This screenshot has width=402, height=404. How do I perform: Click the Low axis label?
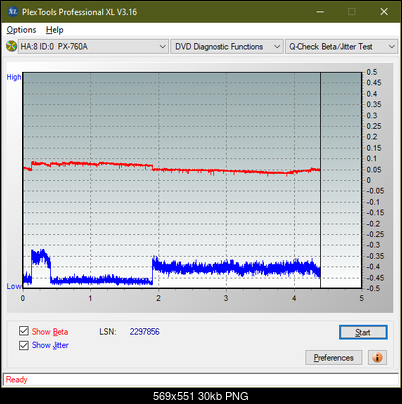pyautogui.click(x=14, y=286)
